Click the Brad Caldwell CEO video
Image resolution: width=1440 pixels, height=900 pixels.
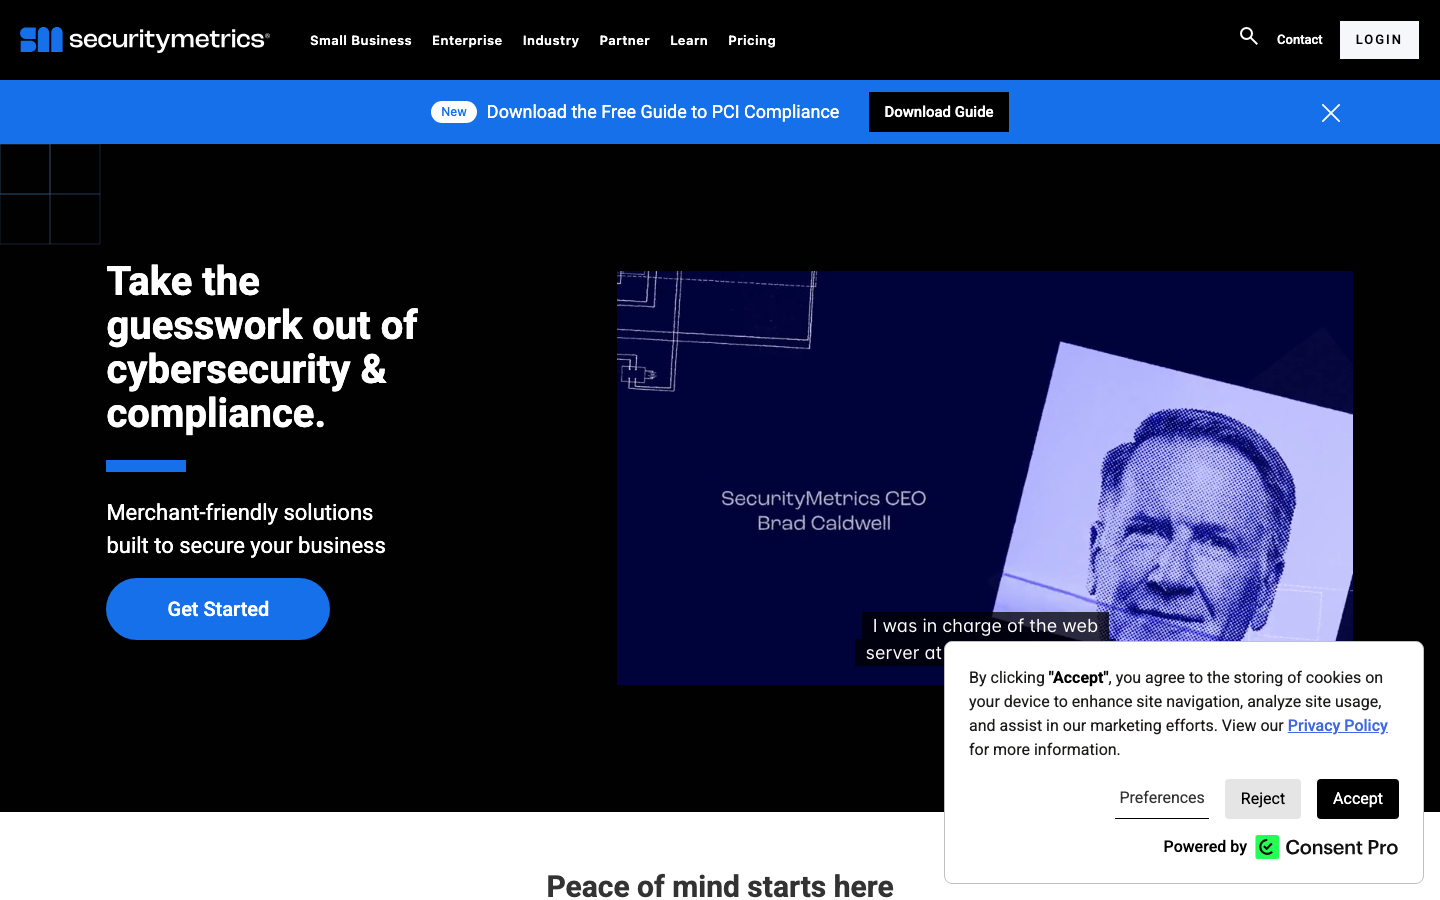click(985, 478)
